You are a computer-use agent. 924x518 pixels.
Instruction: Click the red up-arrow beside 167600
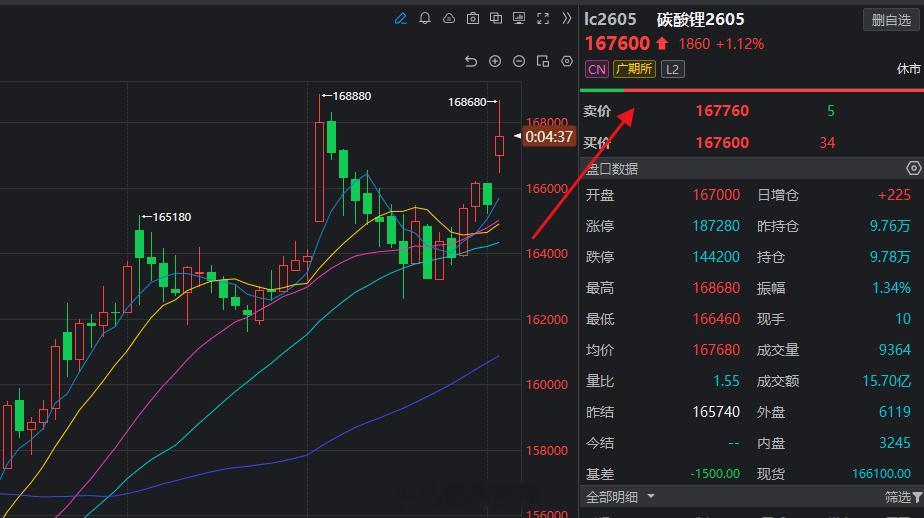pos(662,44)
